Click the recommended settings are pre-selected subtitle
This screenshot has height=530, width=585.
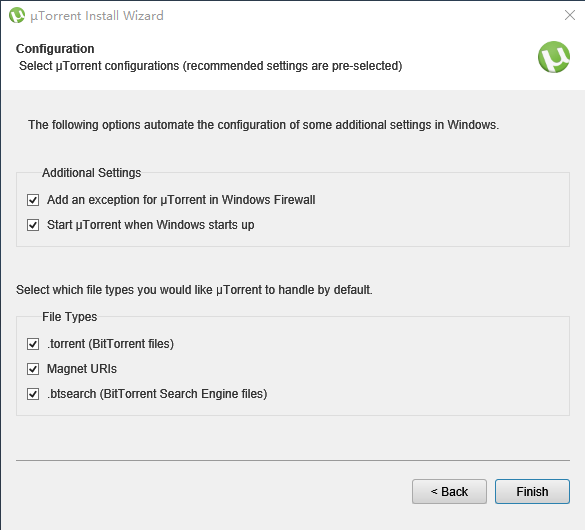(211, 66)
